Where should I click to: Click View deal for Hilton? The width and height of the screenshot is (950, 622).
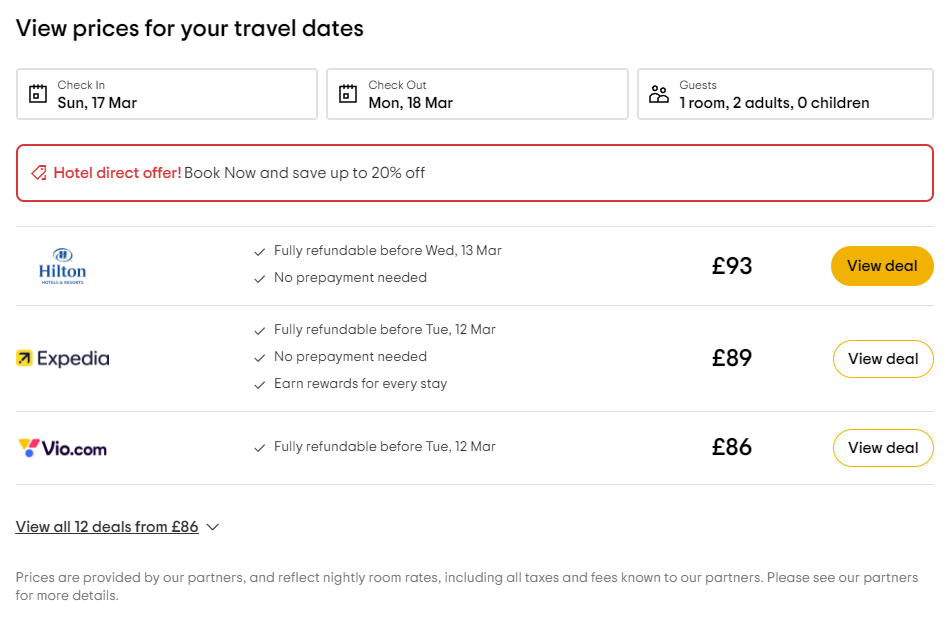pos(882,266)
